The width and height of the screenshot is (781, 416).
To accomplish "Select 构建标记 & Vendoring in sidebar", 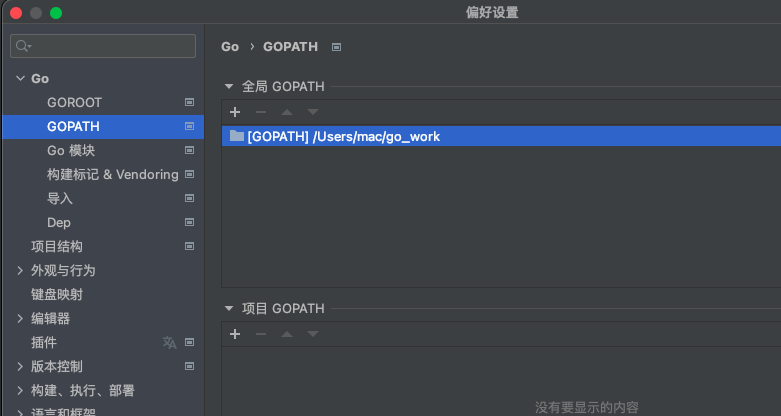I will [112, 174].
